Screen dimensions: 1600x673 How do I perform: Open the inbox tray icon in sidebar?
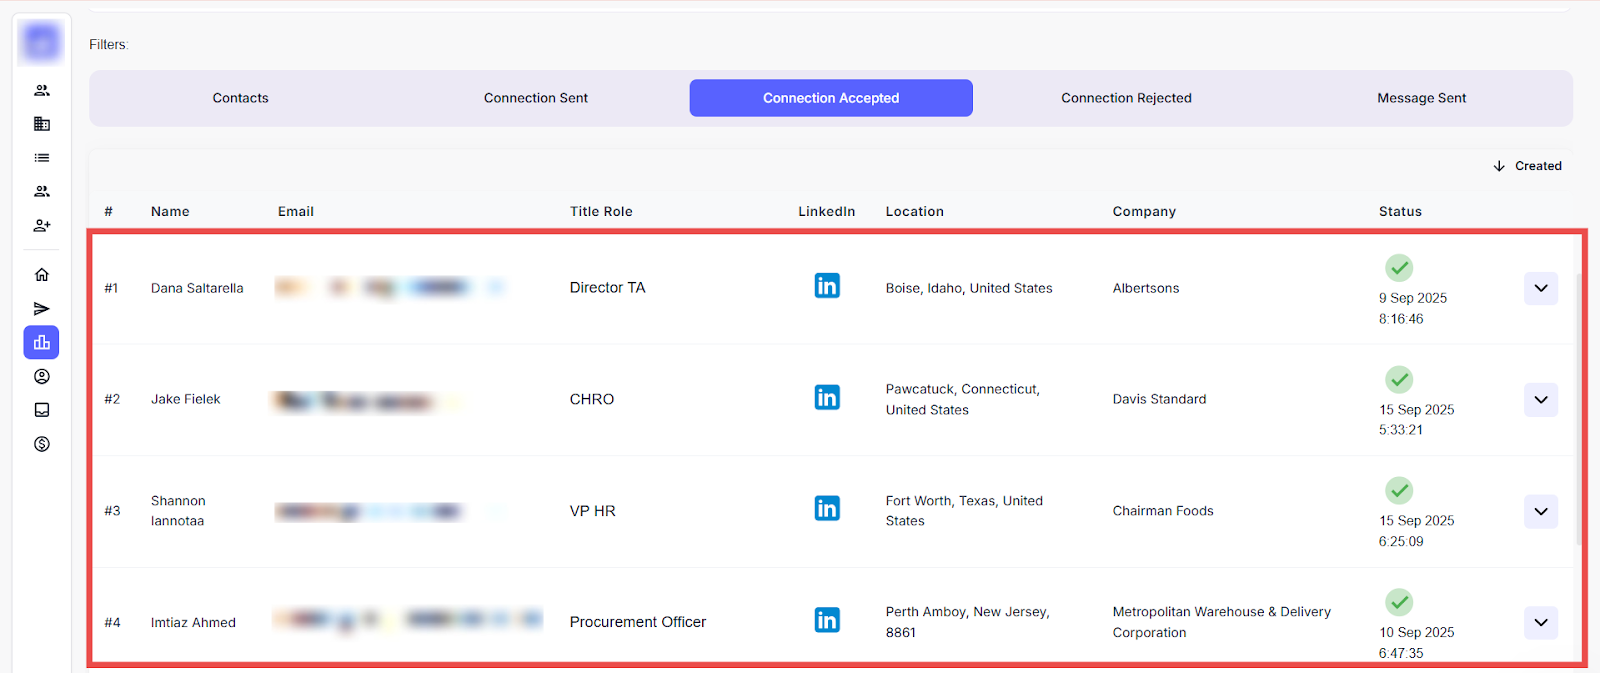click(42, 410)
